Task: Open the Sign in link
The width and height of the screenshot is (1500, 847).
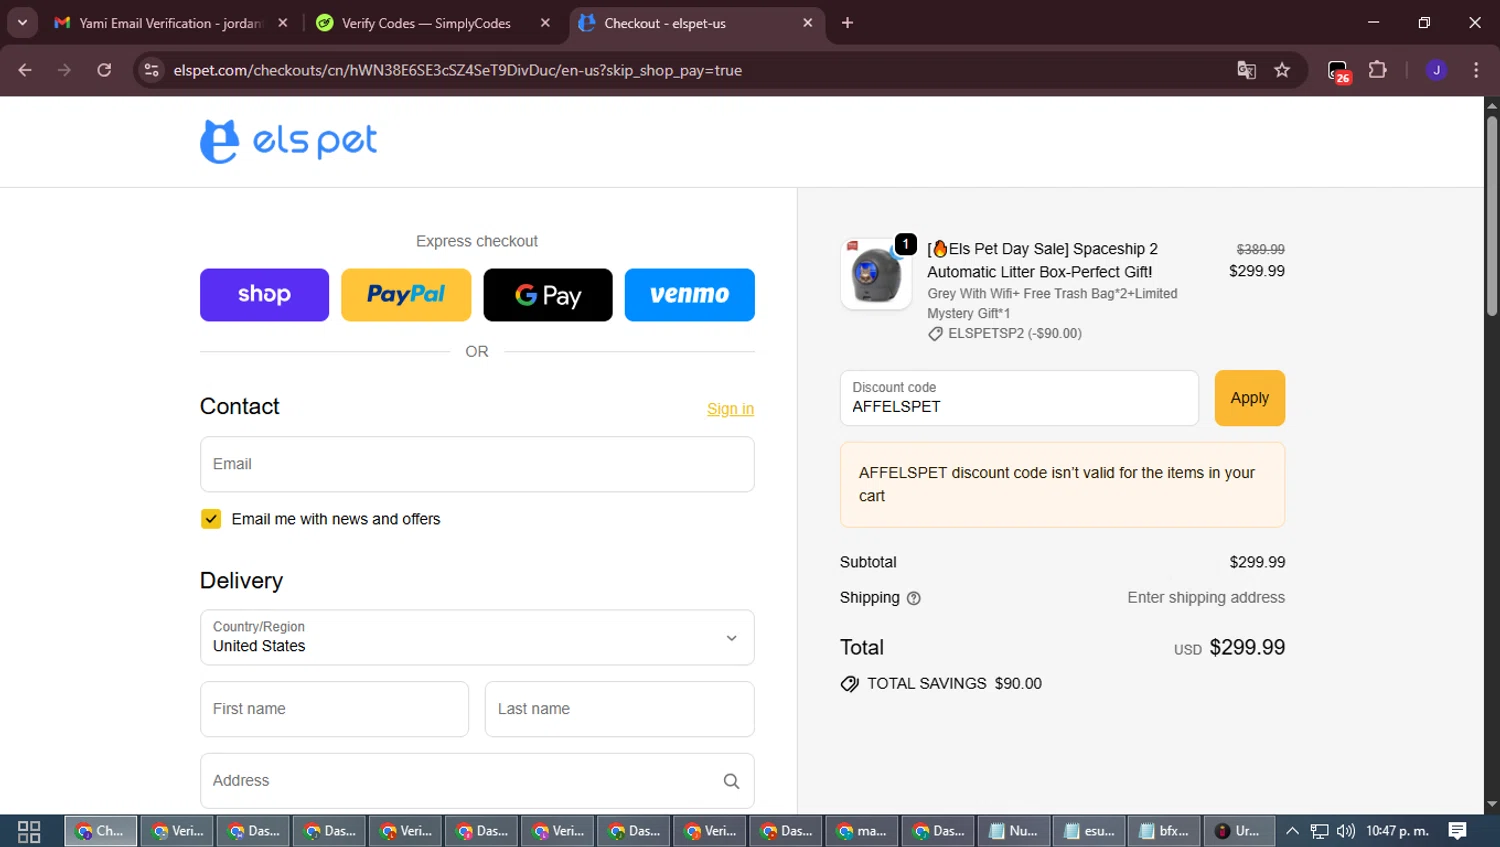Action: [x=730, y=409]
